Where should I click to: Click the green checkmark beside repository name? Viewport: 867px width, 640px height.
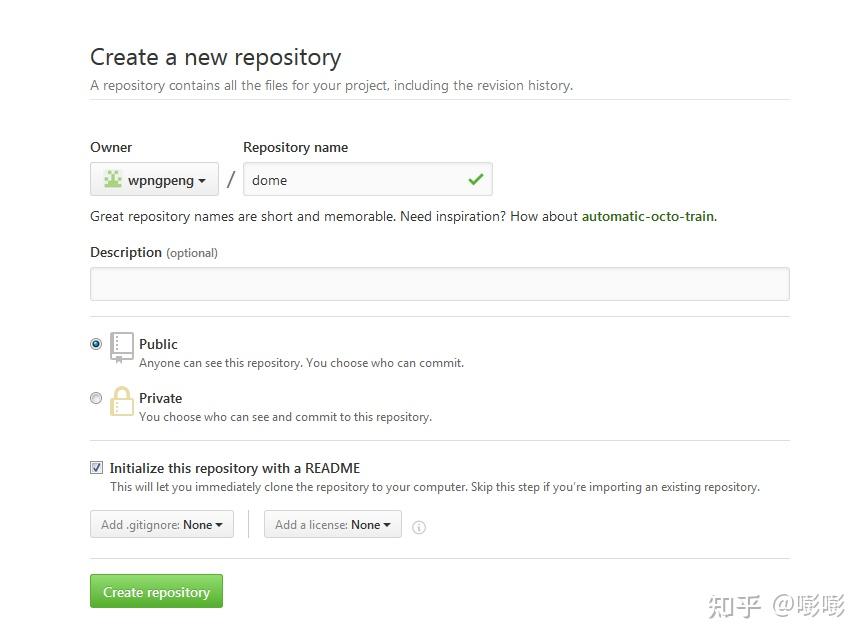tap(477, 178)
